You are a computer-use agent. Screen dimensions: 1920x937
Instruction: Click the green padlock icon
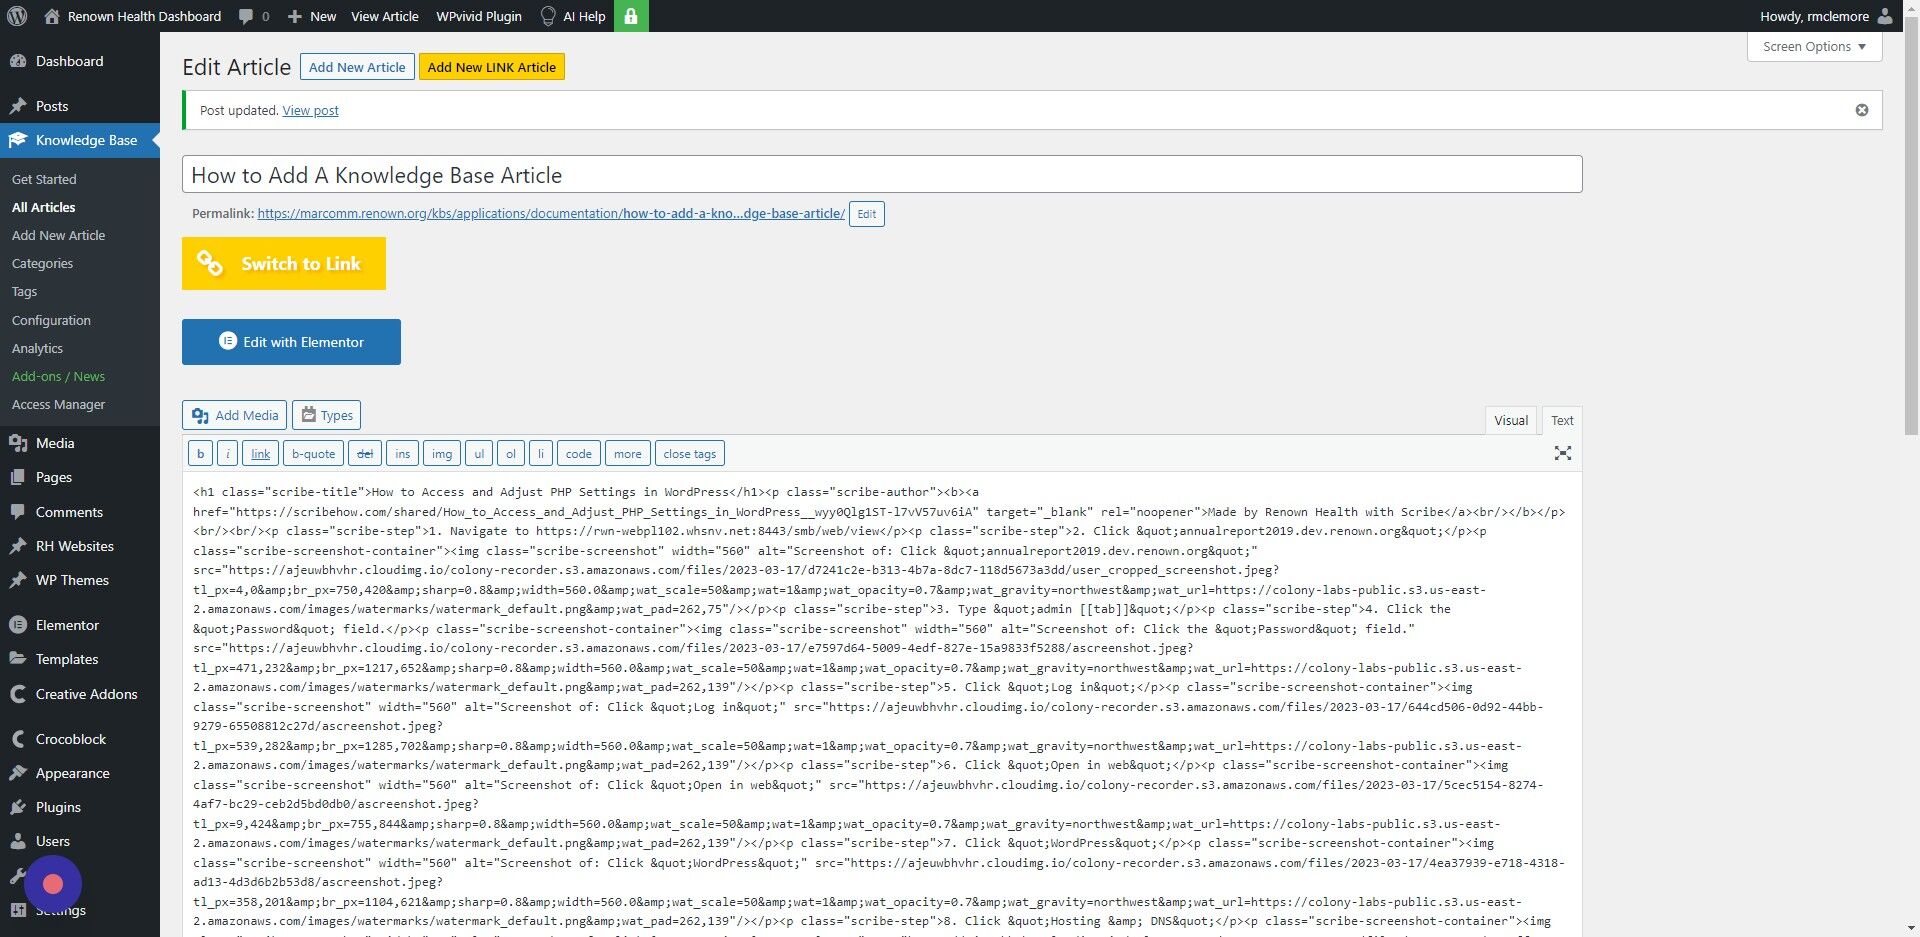[x=631, y=16]
